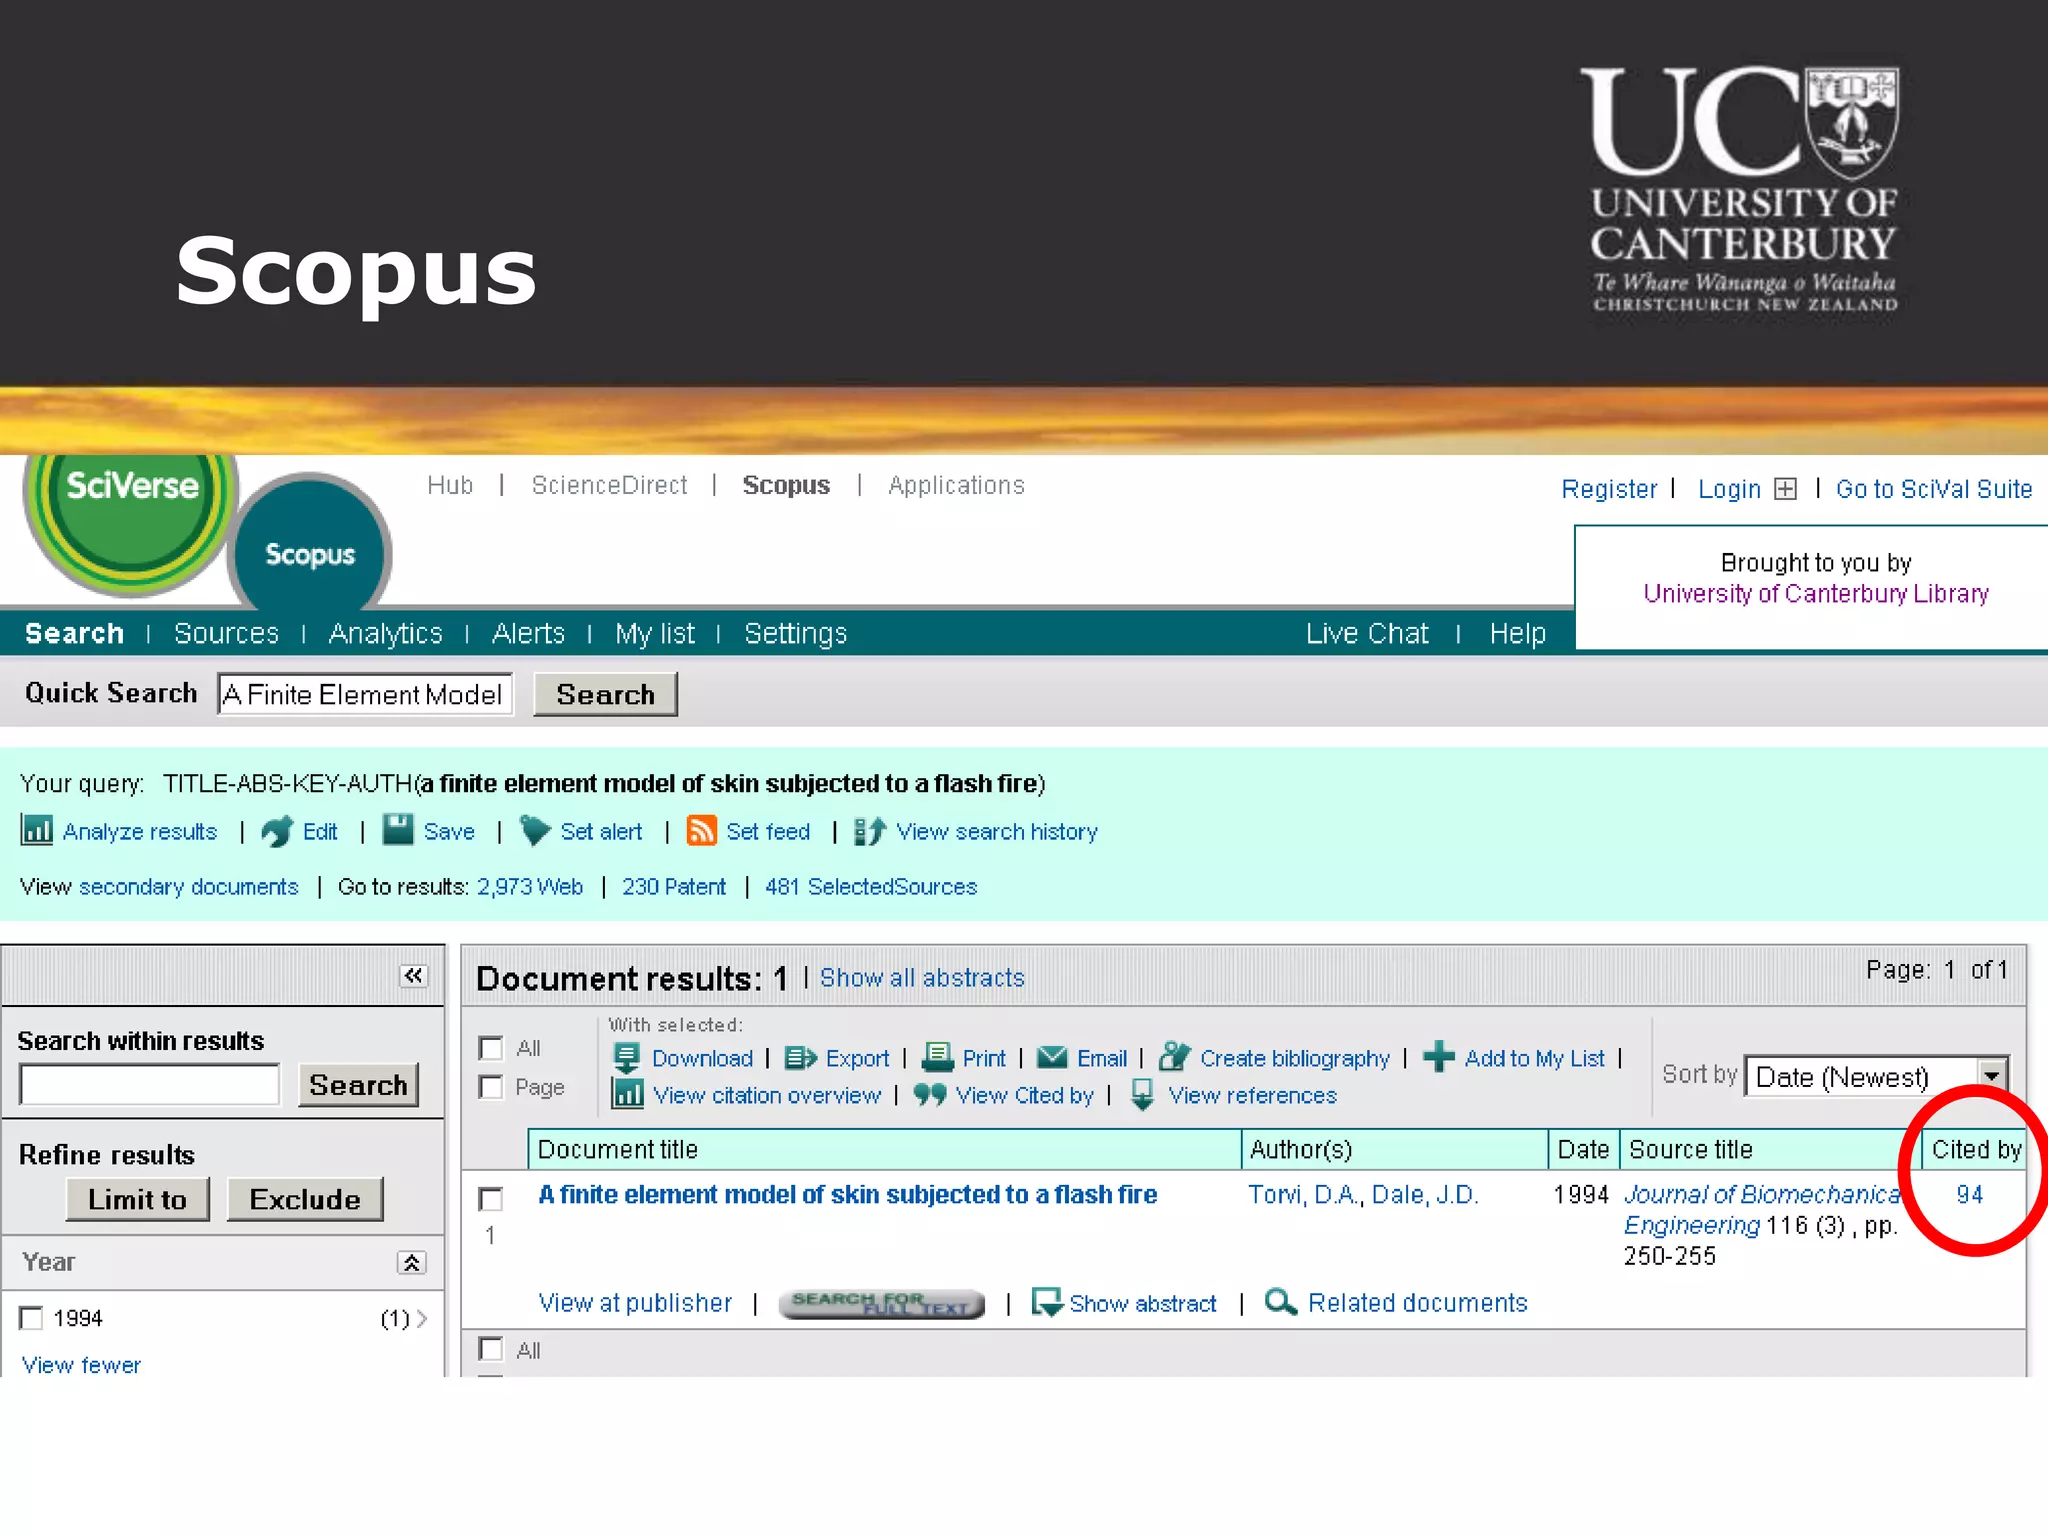Click the 230 Patent link
The image size is (2048, 1536).
(x=674, y=886)
